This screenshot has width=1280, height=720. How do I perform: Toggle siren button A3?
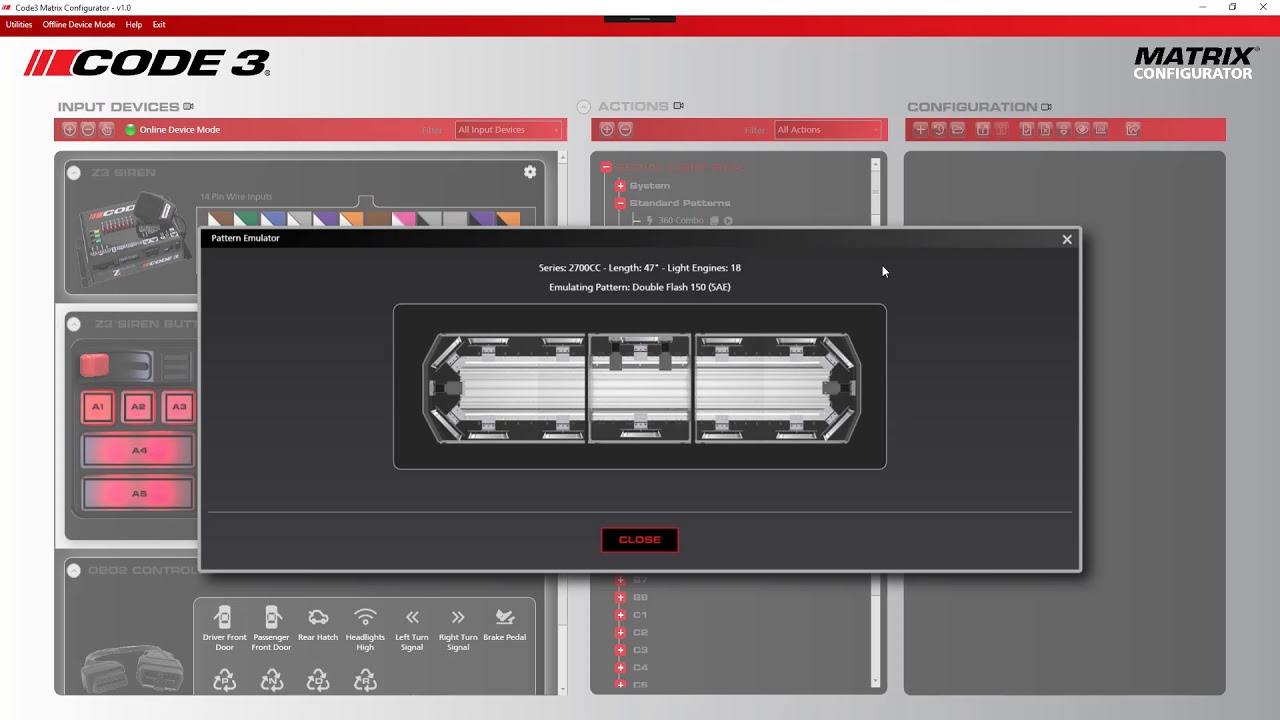pyautogui.click(x=178, y=407)
